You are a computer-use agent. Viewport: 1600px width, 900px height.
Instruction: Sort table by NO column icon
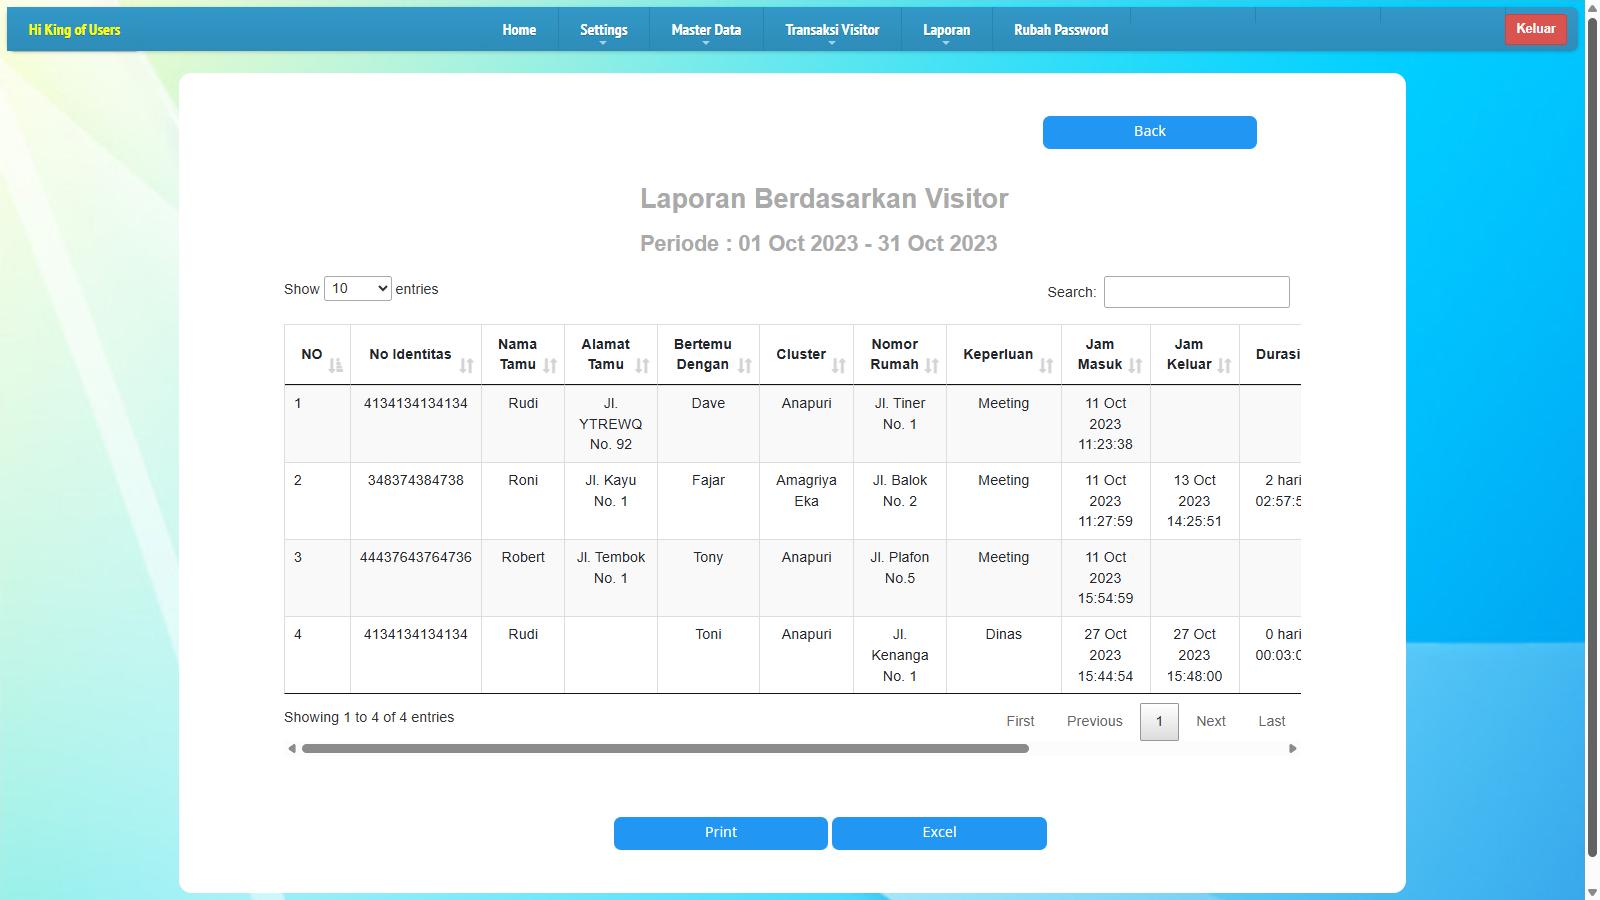[335, 366]
